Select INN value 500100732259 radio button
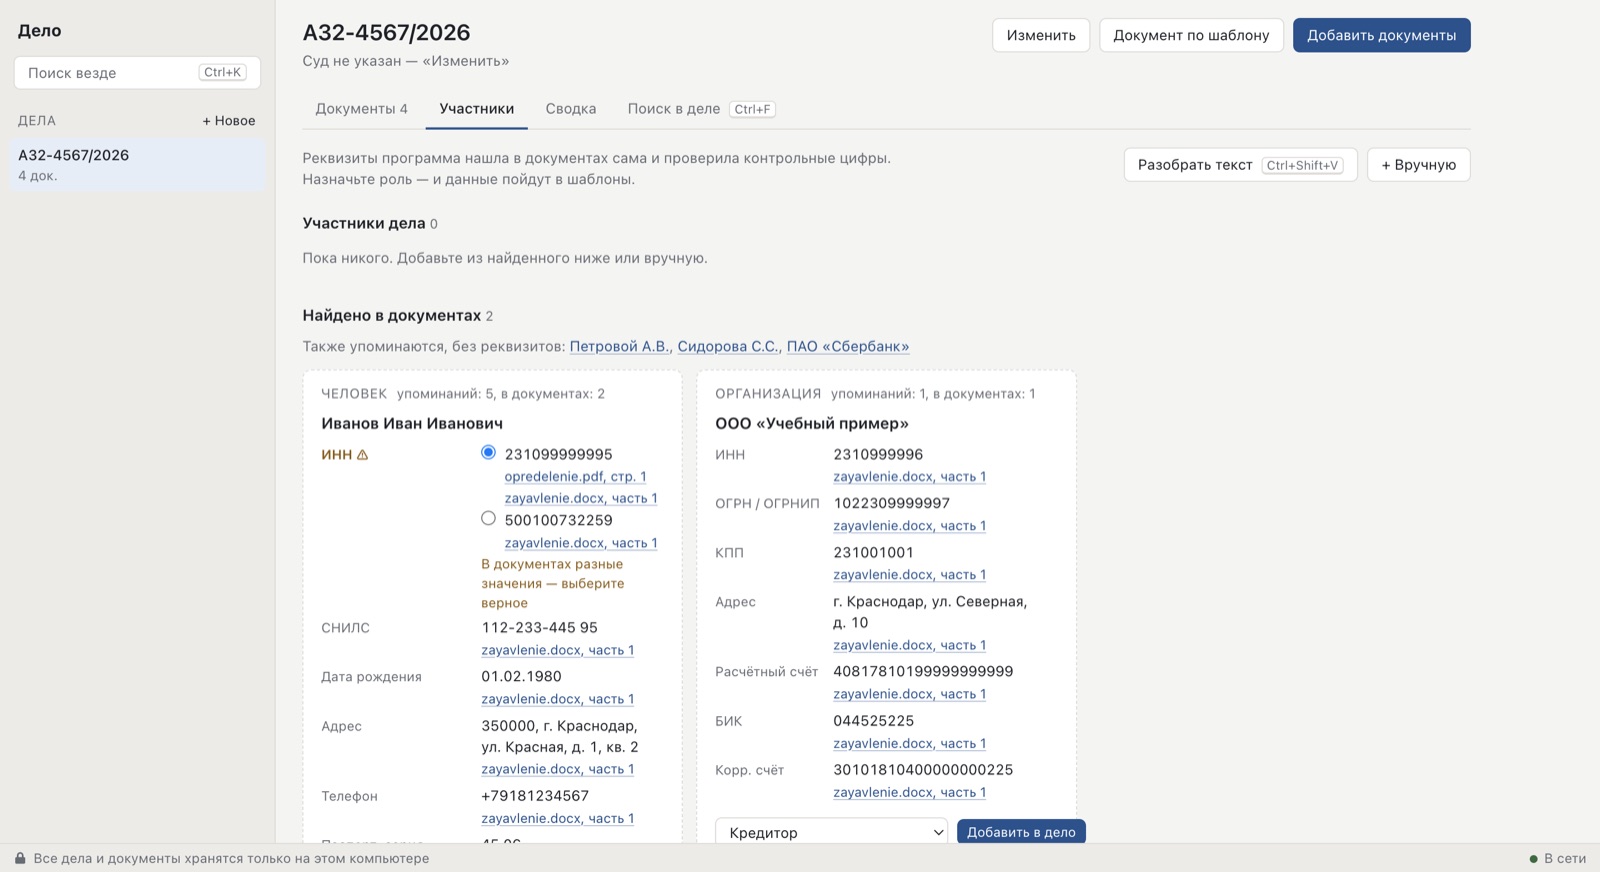 488,518
